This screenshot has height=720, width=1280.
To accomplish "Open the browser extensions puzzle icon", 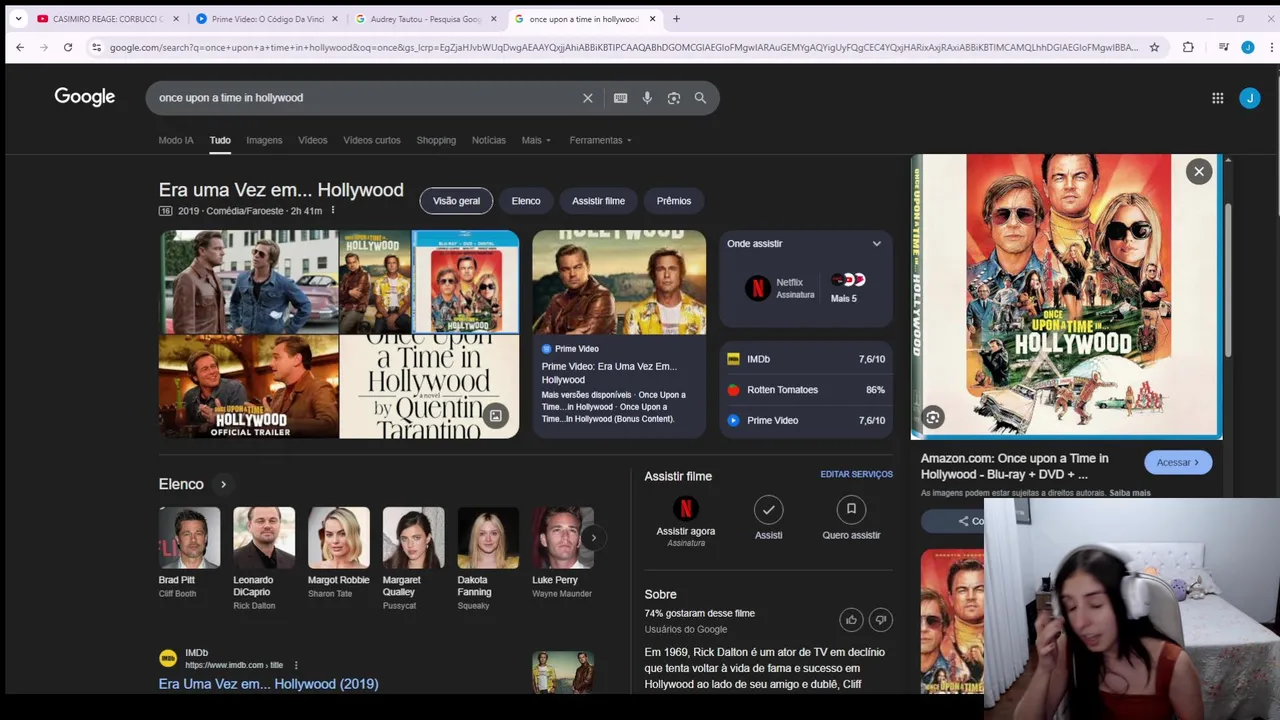I will click(x=1188, y=47).
